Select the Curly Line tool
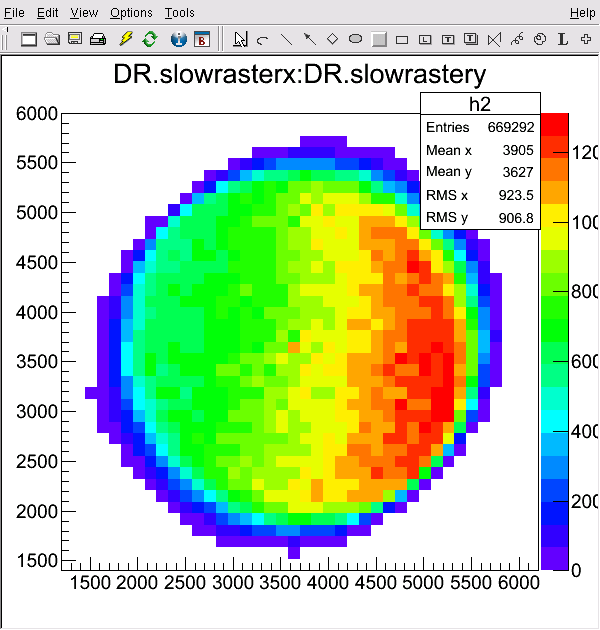This screenshot has width=600, height=630. [517, 39]
